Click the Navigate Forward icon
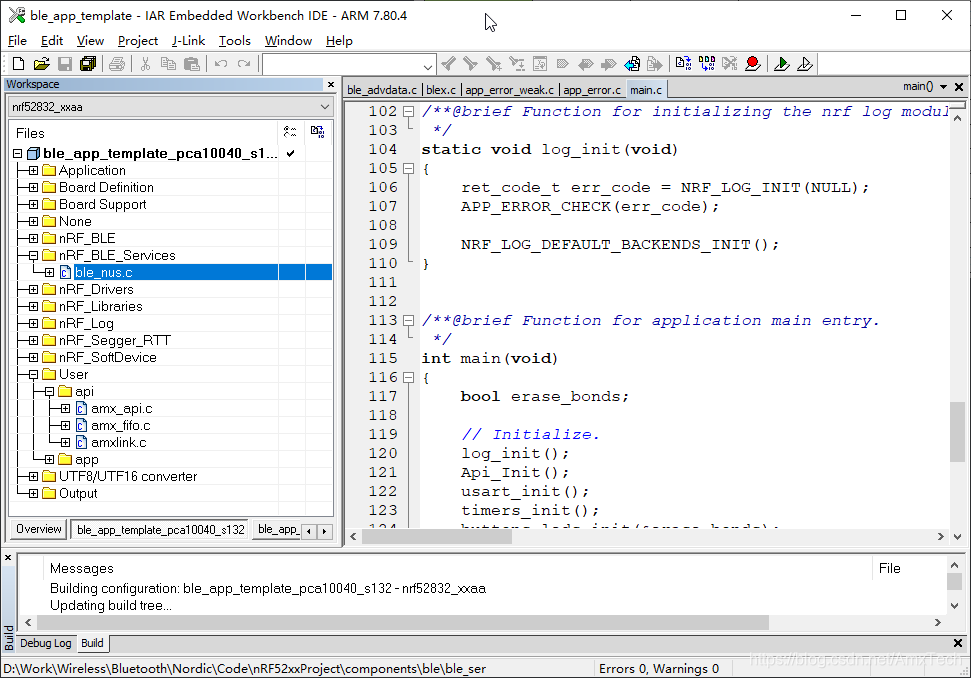 click(x=655, y=64)
